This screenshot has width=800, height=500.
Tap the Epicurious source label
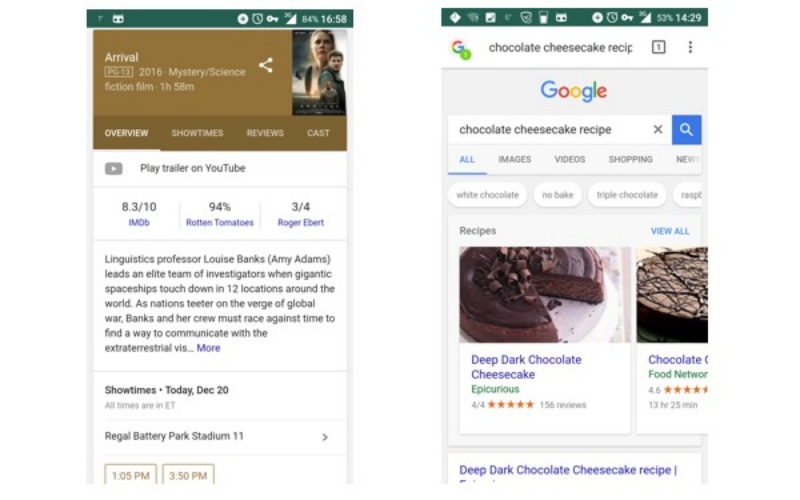(495, 389)
